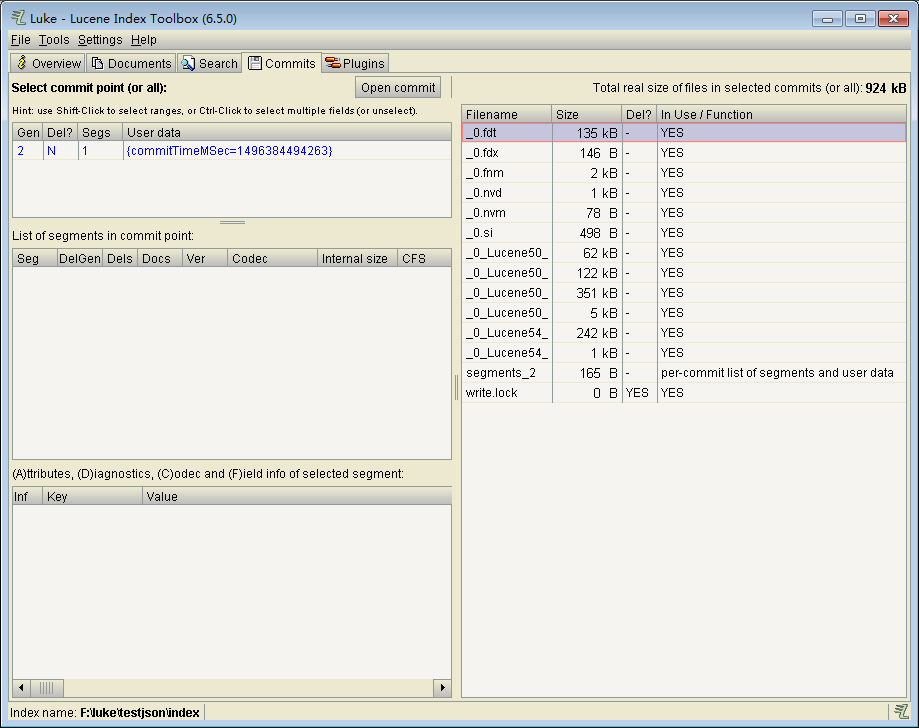Click the vertical splitter handle between panels
The width and height of the screenshot is (919, 728).
[457, 387]
